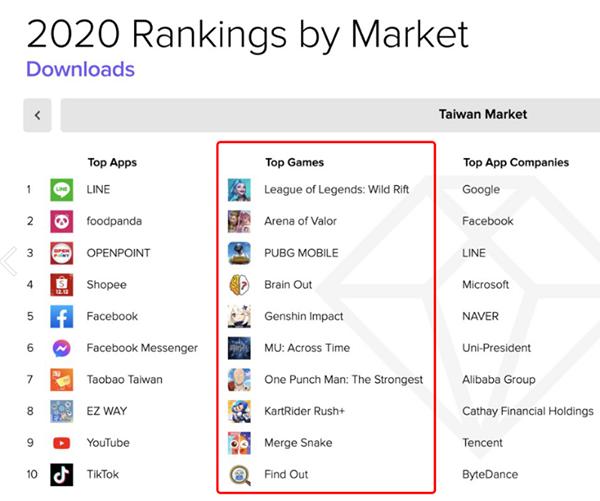
Task: Select the Shopee app icon
Action: coord(62,284)
